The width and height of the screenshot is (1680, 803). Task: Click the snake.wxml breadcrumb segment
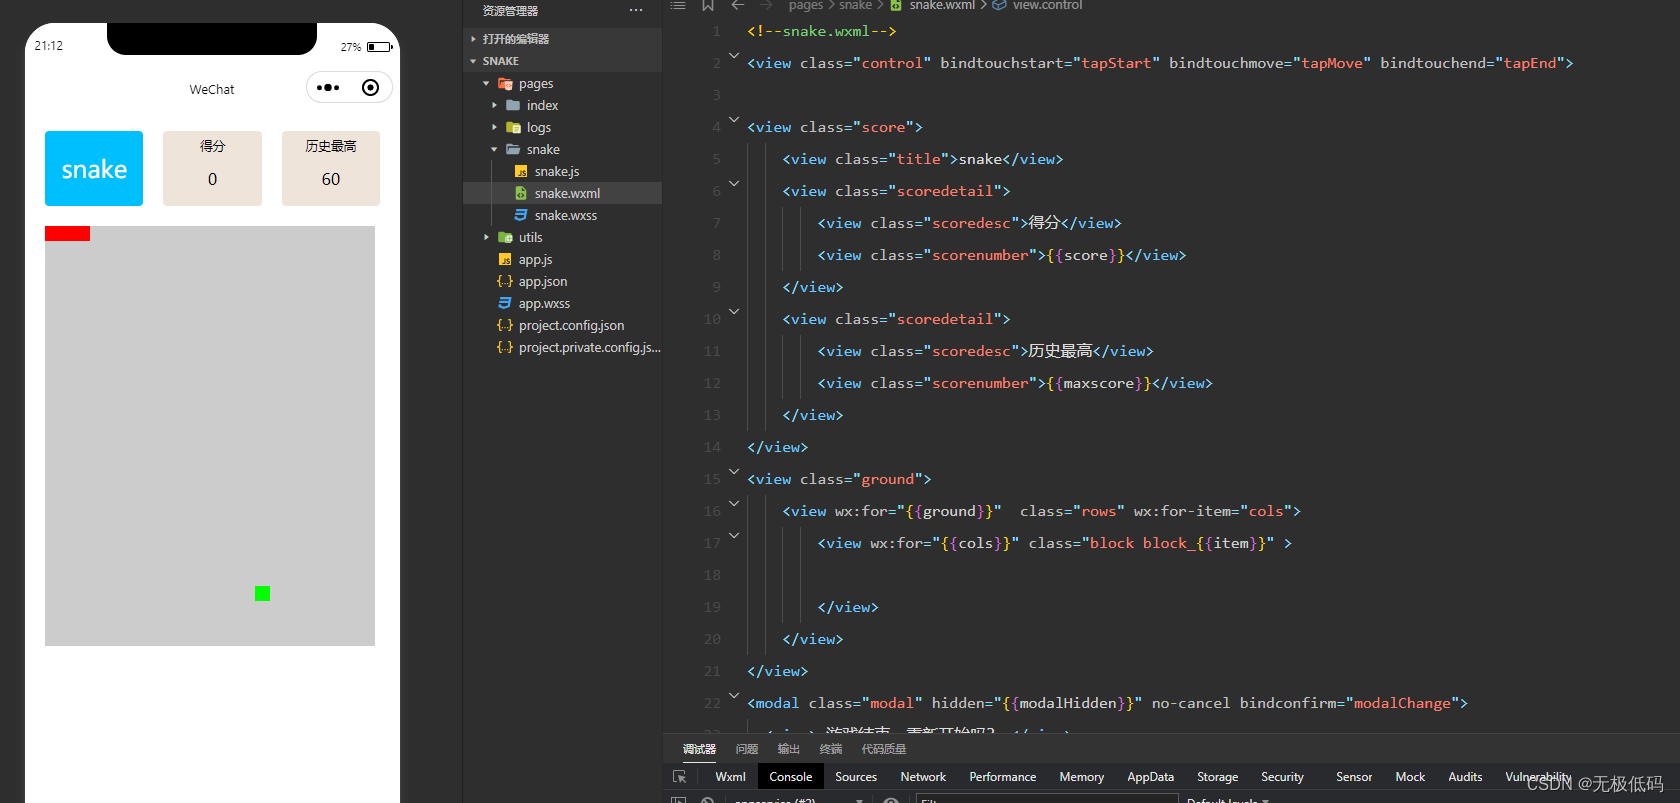(x=942, y=6)
